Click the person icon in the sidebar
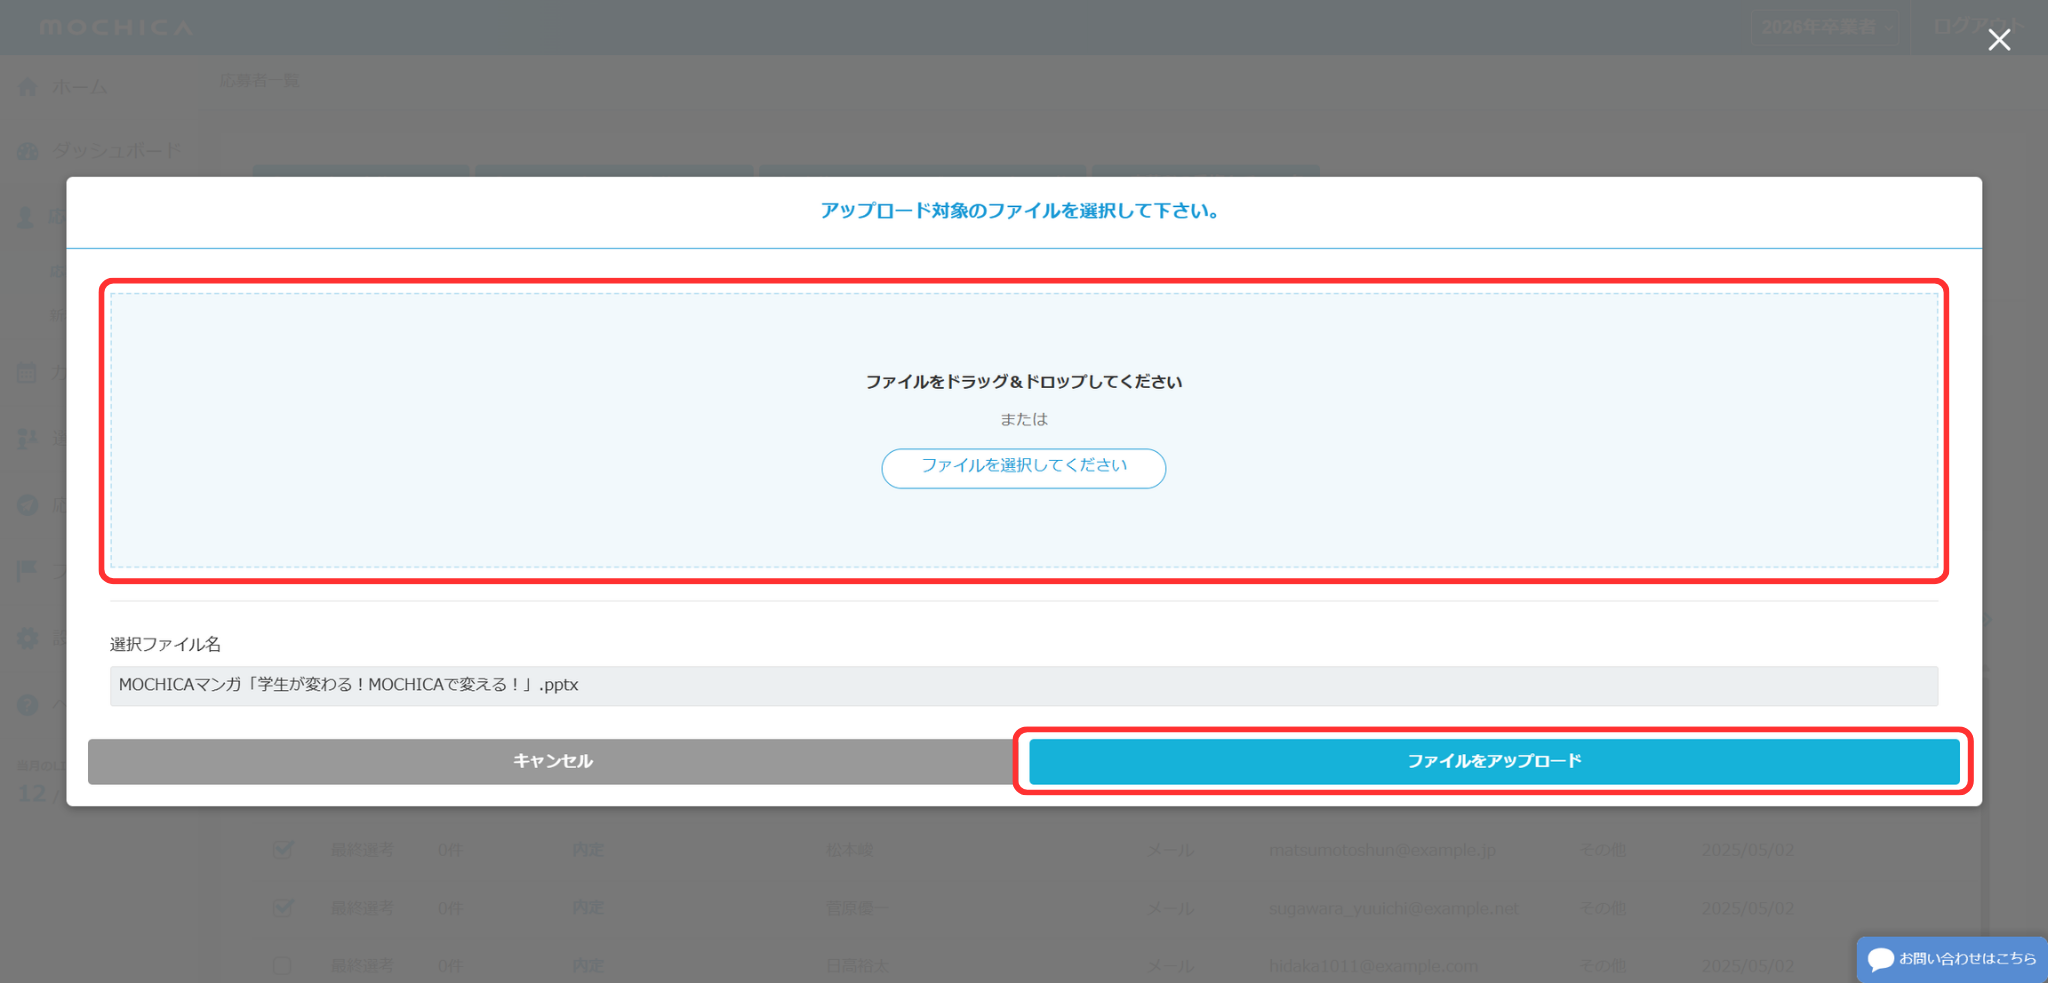2048x983 pixels. (26, 217)
